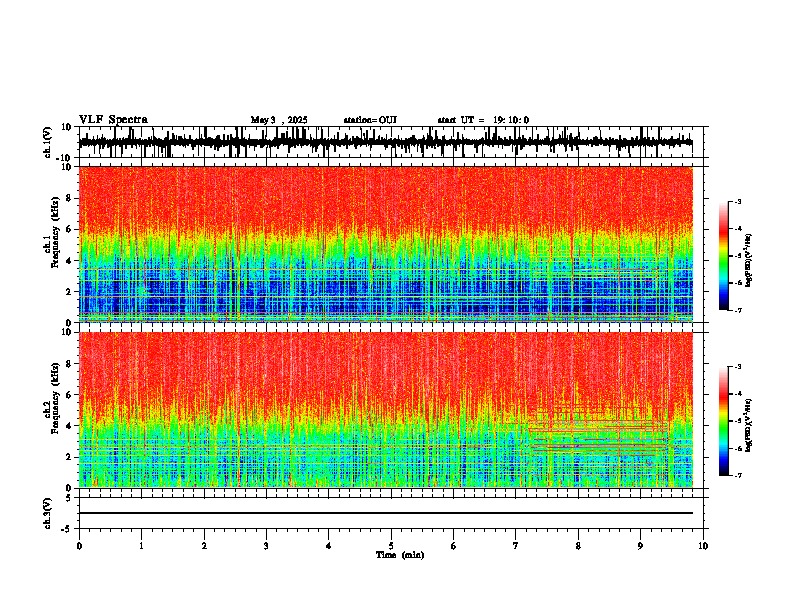Click the ch.3(V) flat line trace
The height and width of the screenshot is (612, 792).
click(386, 513)
